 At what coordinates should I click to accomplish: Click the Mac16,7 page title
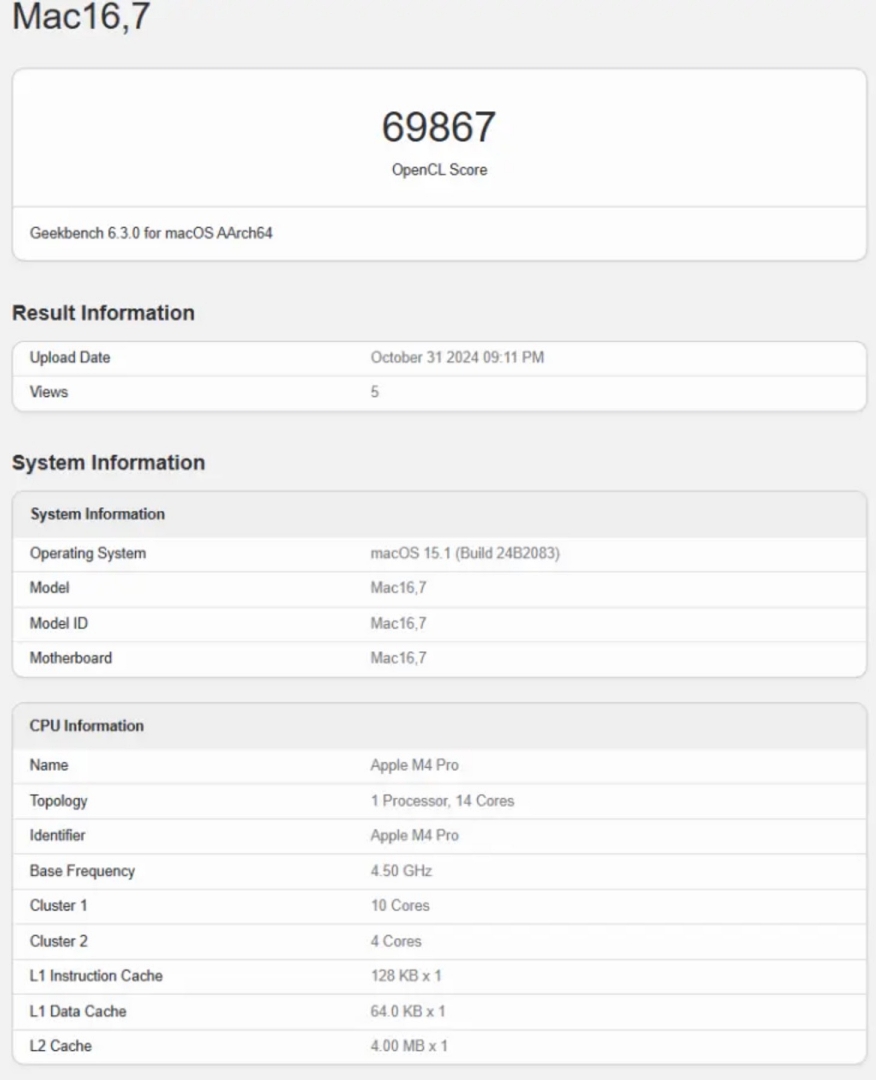[x=81, y=16]
